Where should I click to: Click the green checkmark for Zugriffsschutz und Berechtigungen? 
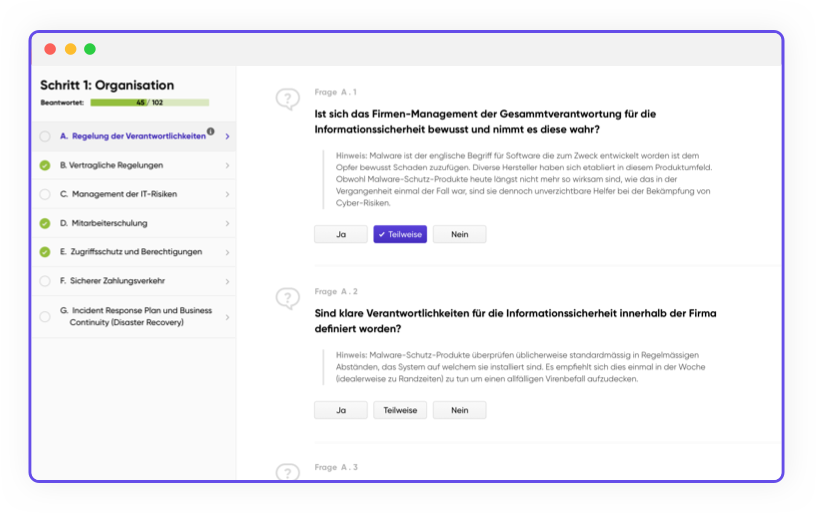click(x=45, y=252)
